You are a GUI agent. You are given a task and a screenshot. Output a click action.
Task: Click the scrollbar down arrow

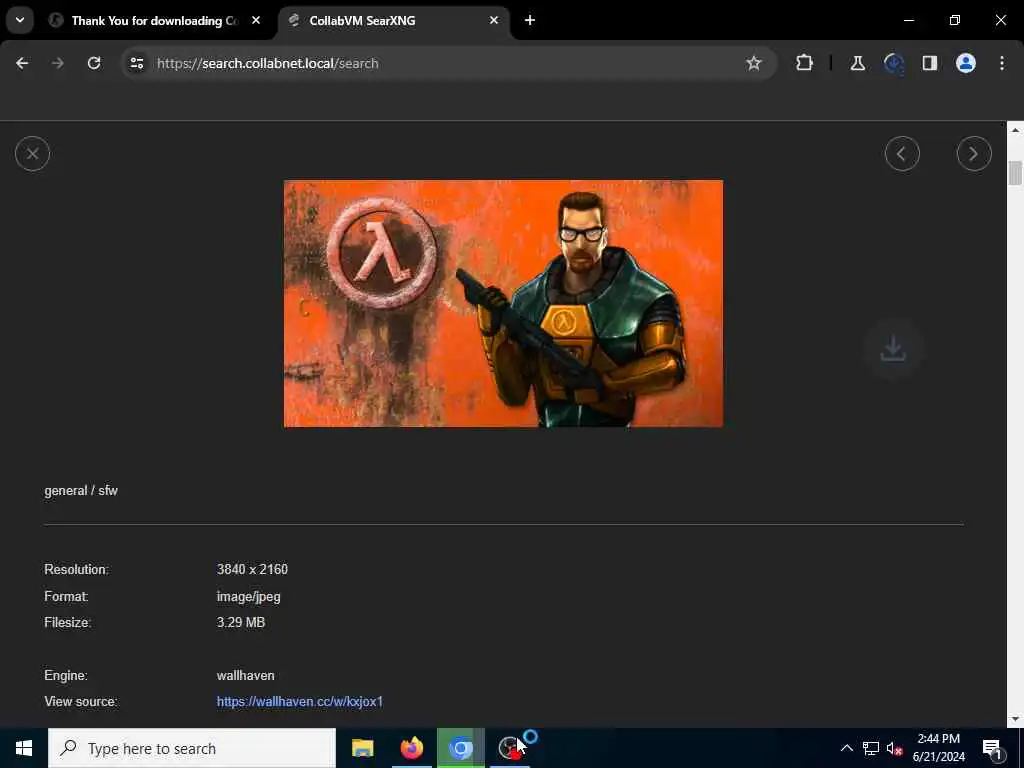click(1015, 719)
